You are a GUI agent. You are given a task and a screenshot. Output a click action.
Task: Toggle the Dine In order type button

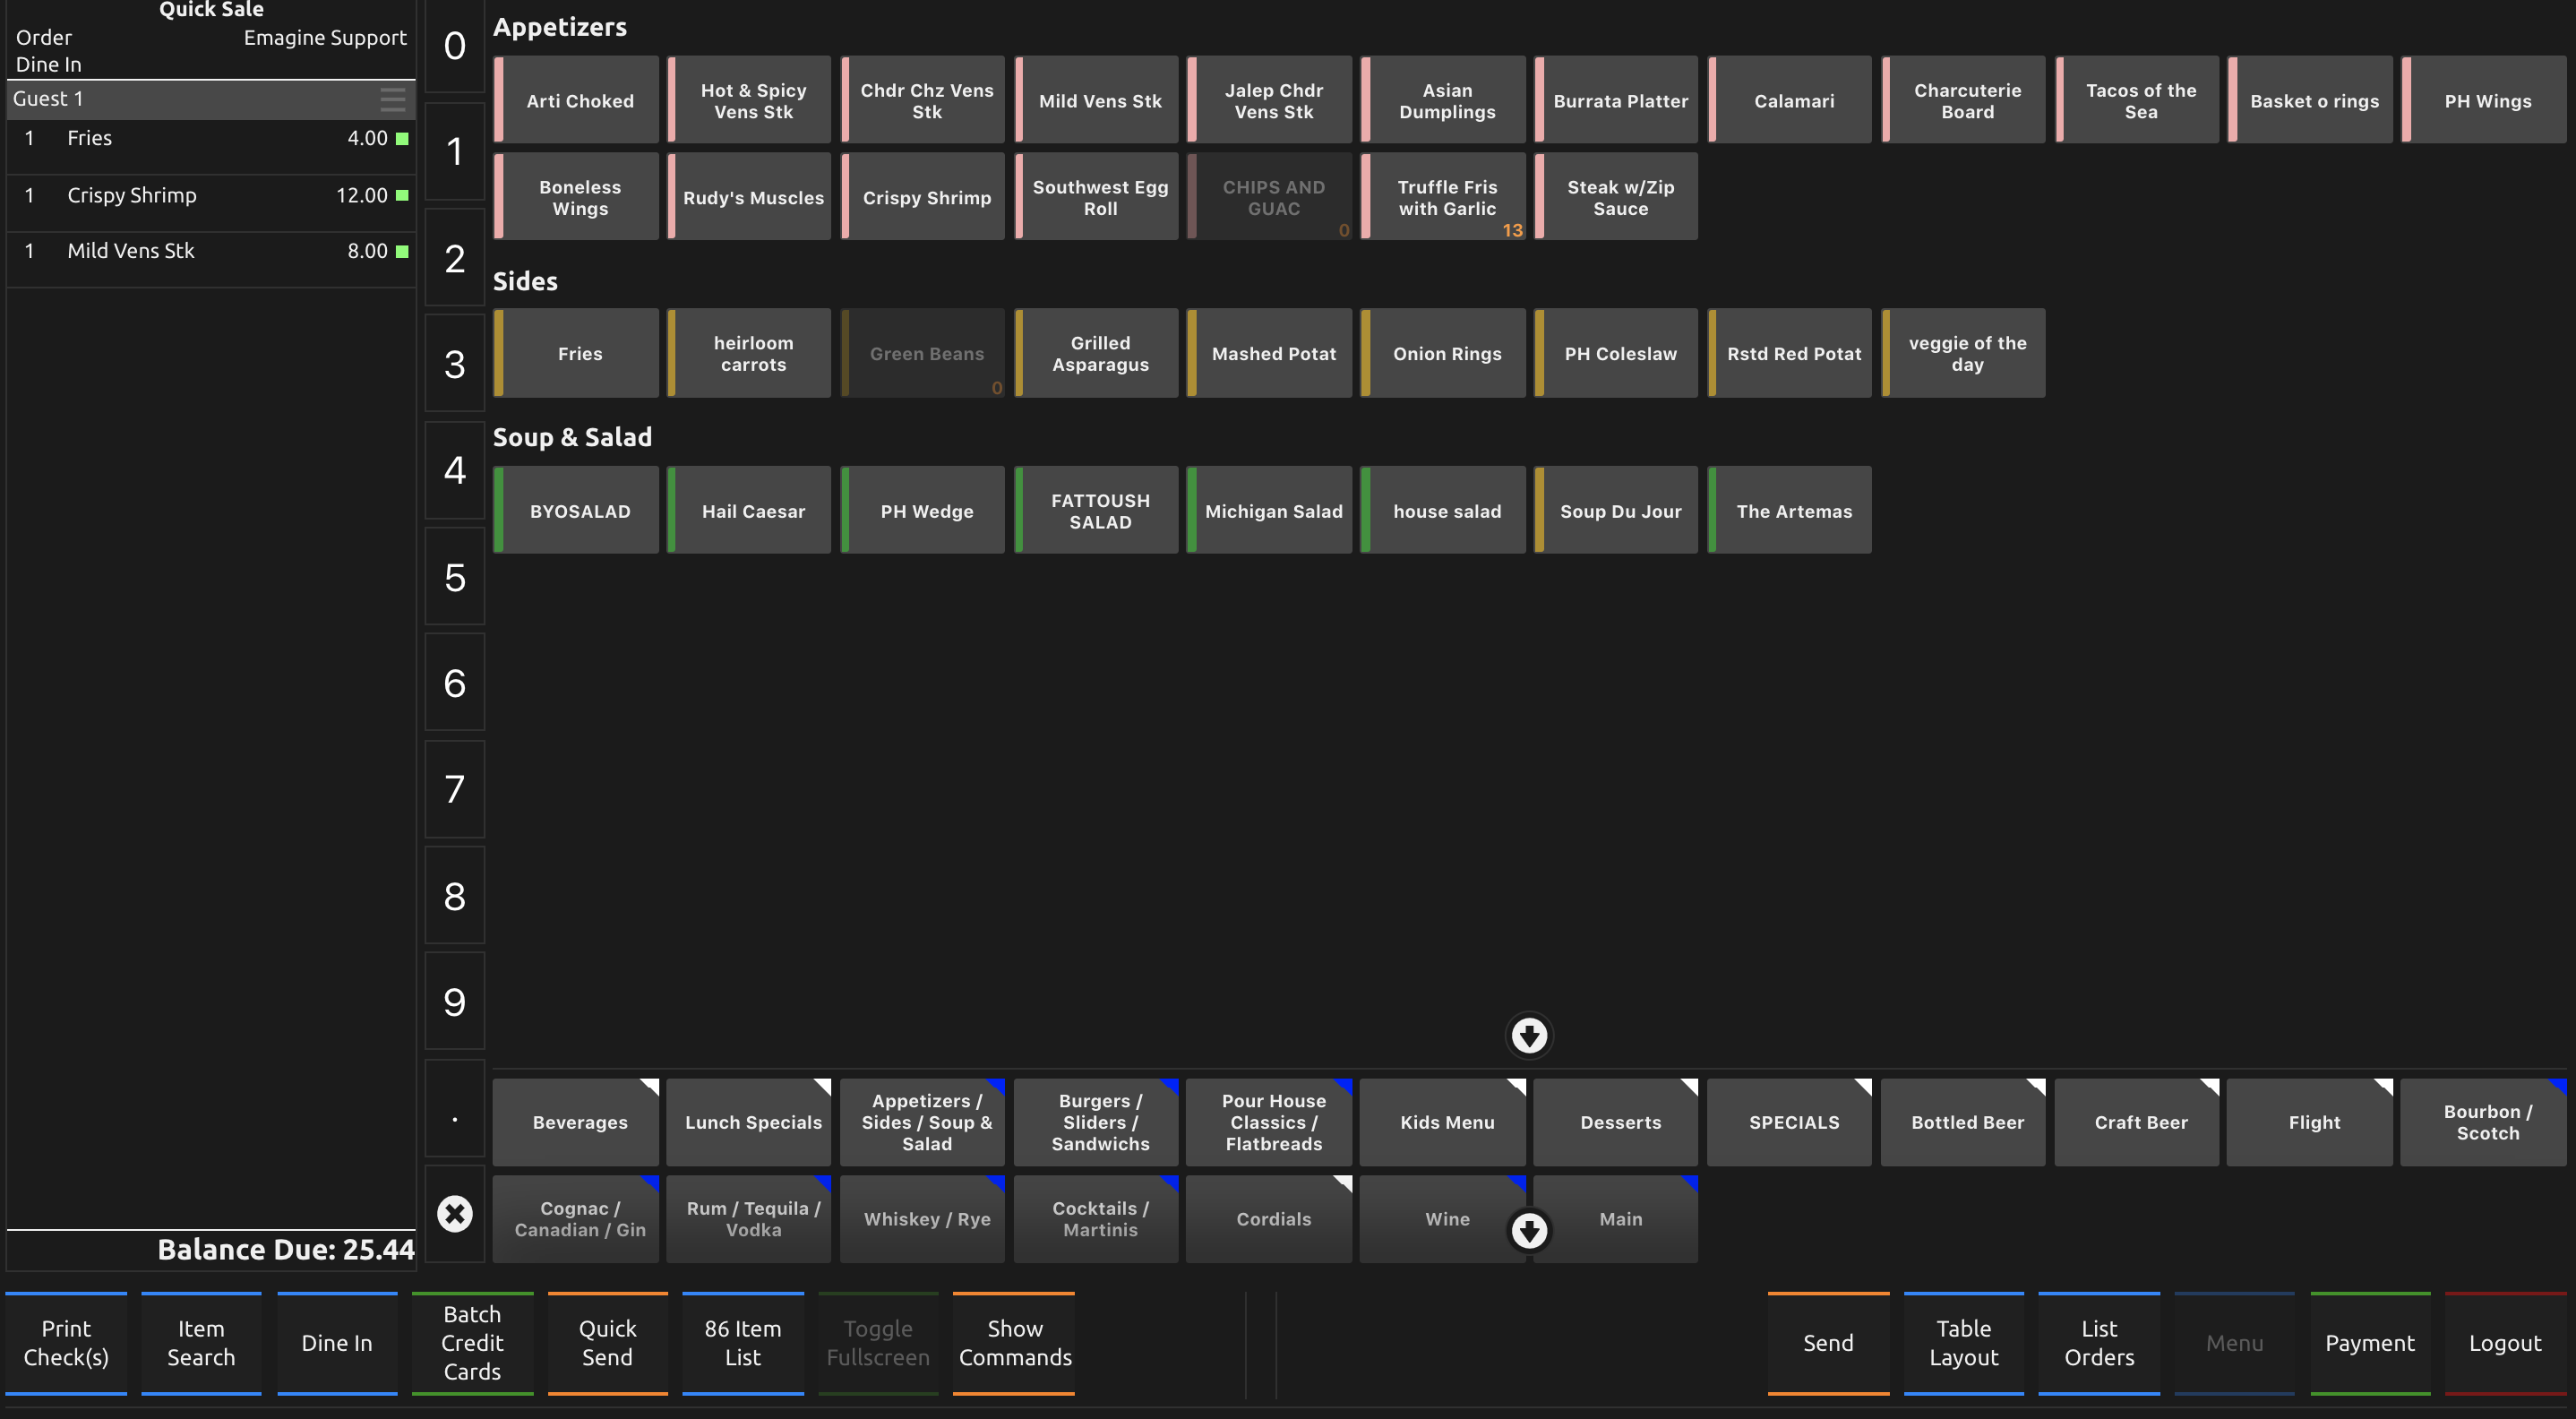[337, 1343]
